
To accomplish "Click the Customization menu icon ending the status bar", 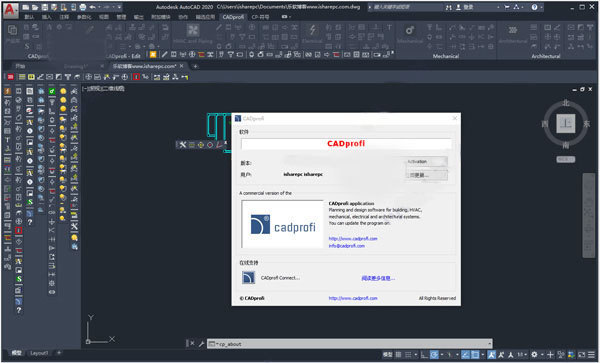I will click(x=590, y=355).
